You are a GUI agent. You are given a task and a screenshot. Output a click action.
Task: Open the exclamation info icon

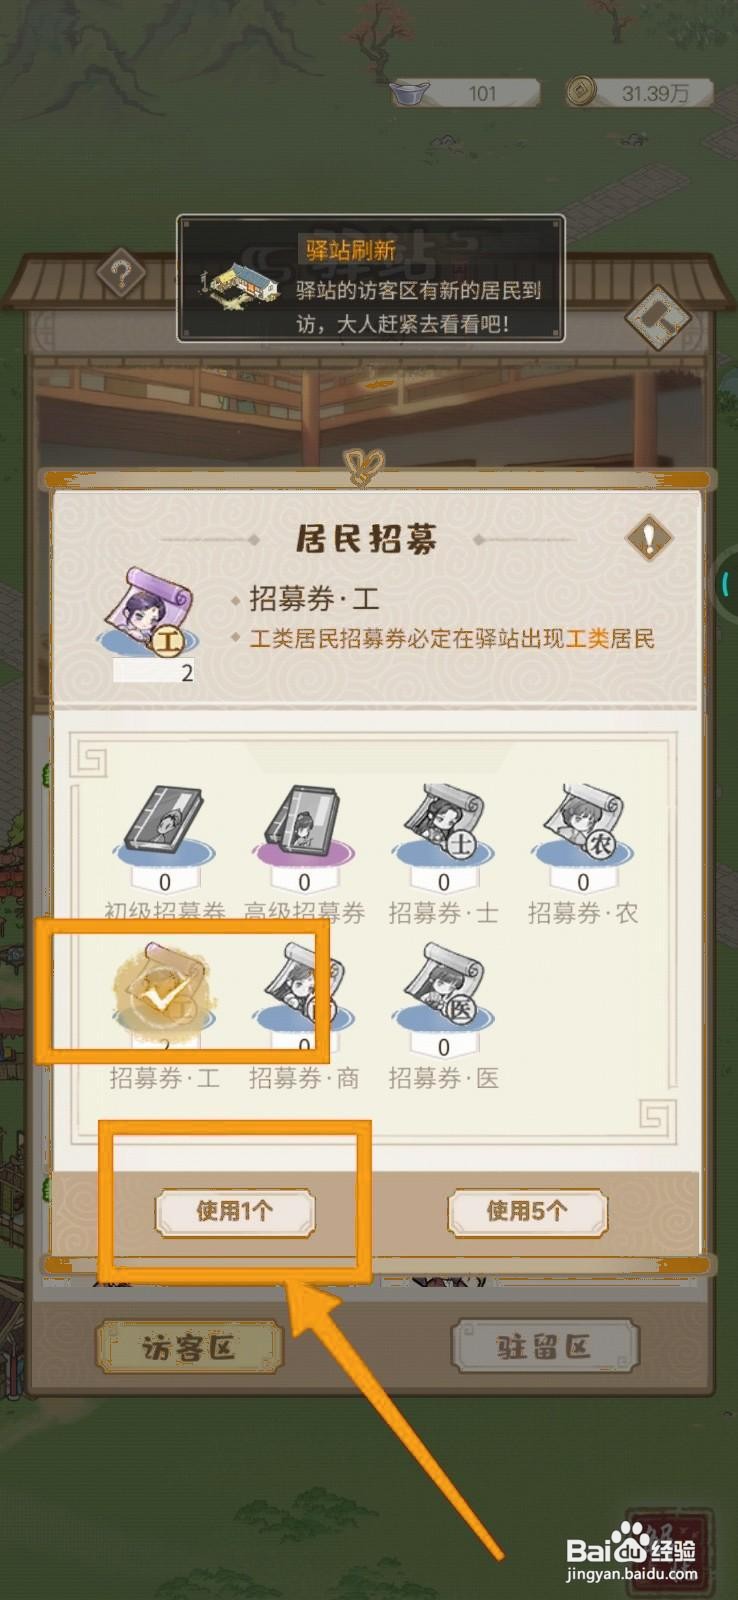coord(649,538)
